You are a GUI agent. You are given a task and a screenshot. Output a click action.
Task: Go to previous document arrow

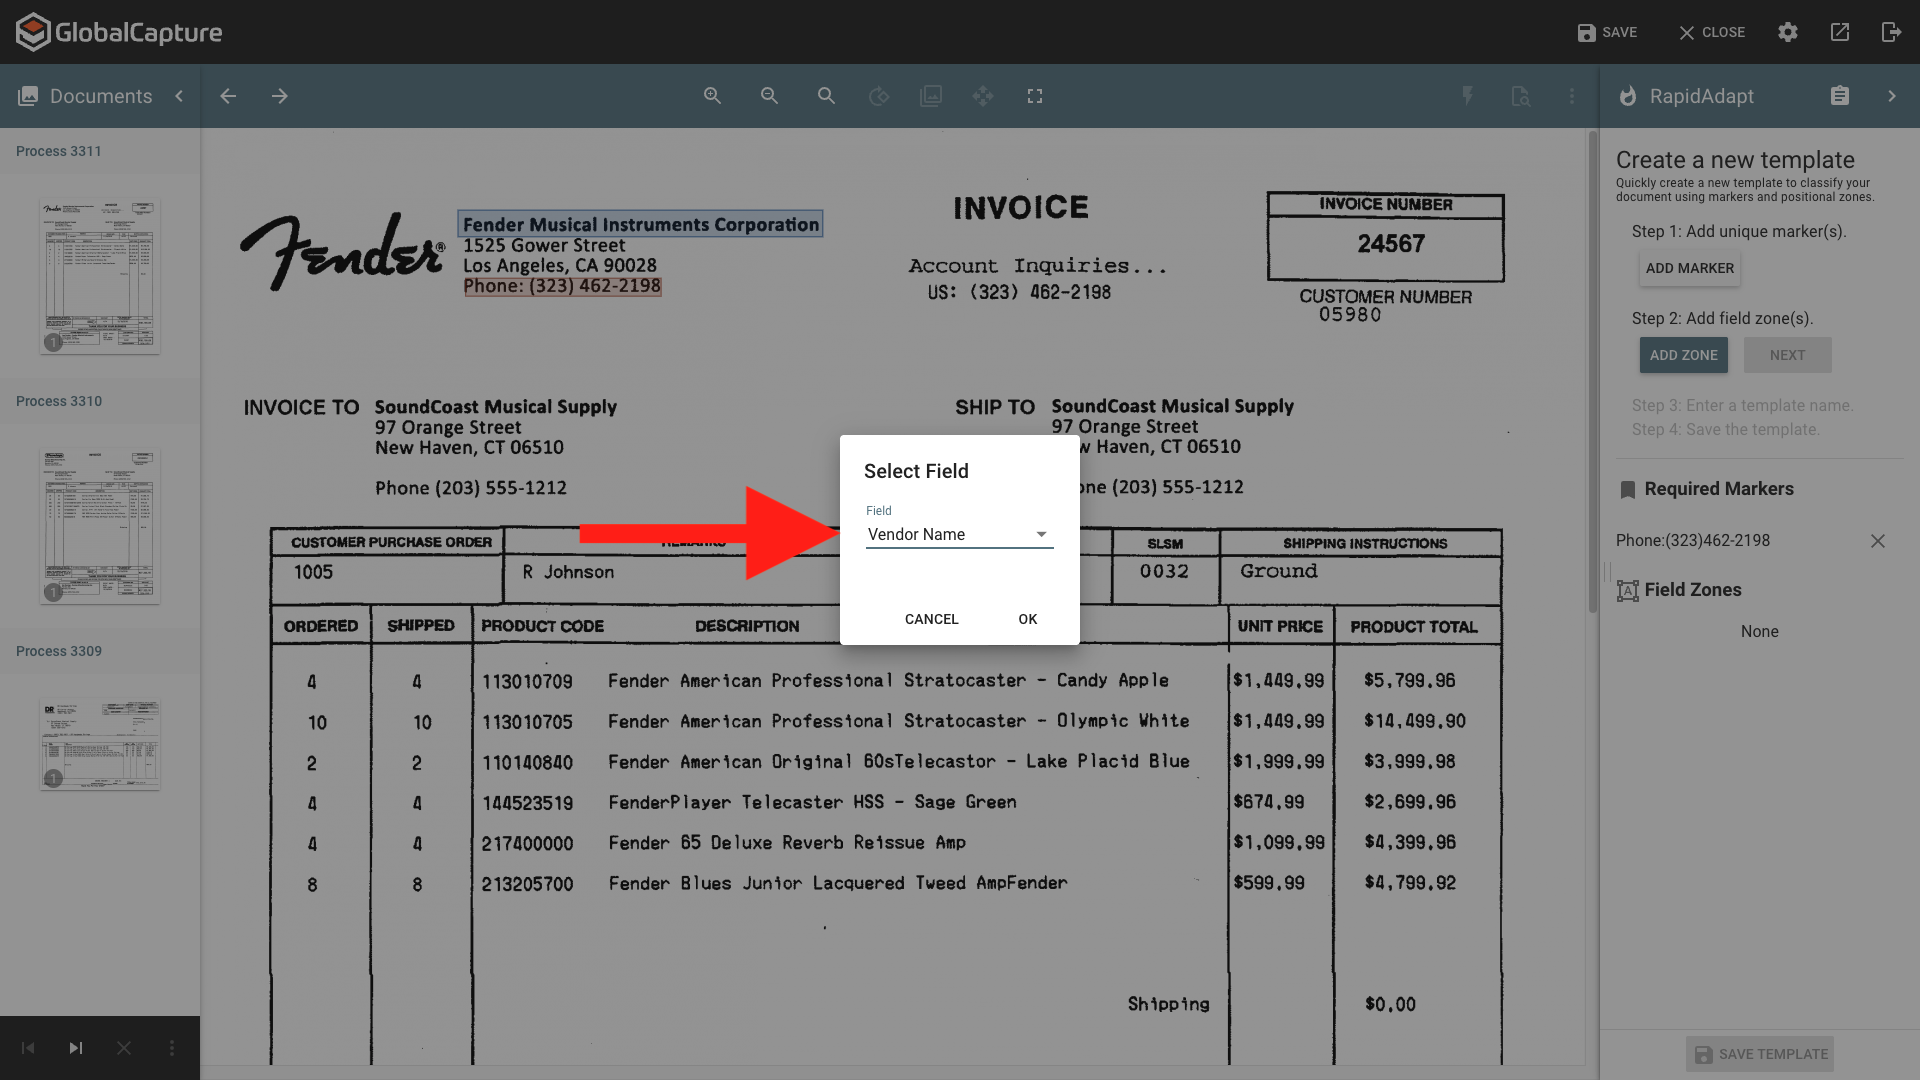point(228,96)
